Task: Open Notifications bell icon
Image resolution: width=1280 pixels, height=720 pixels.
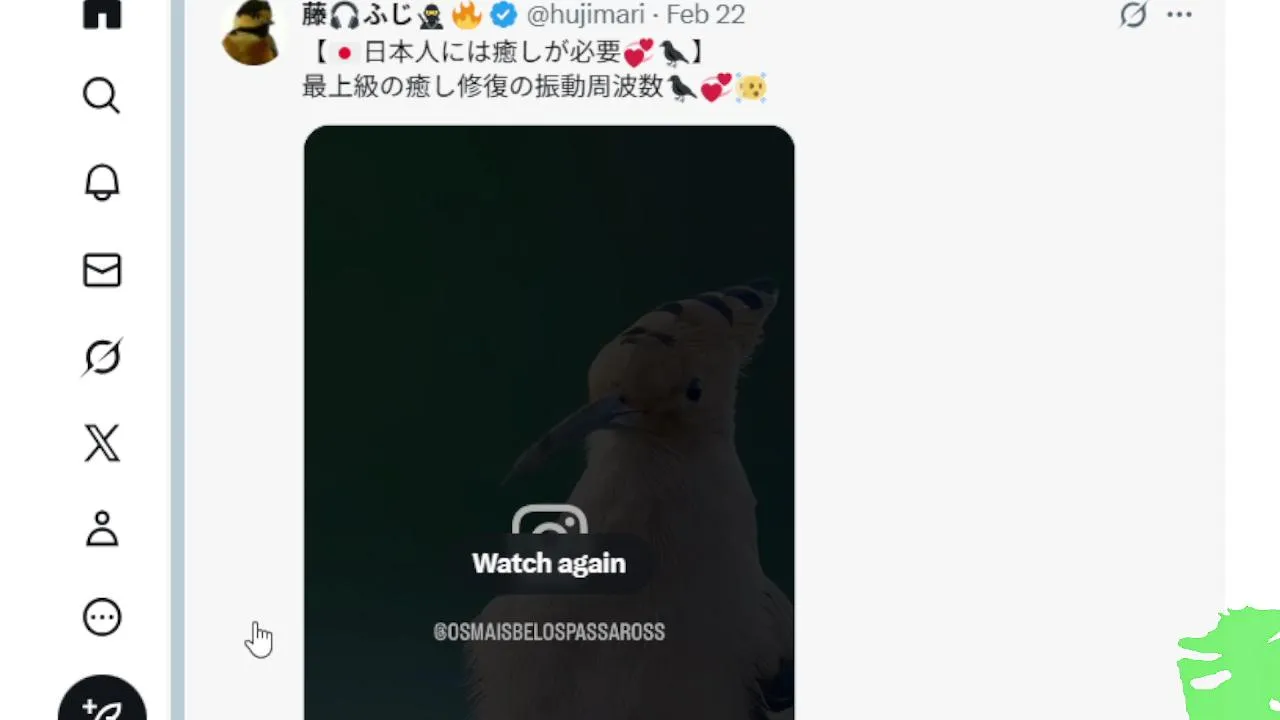Action: pyautogui.click(x=102, y=183)
